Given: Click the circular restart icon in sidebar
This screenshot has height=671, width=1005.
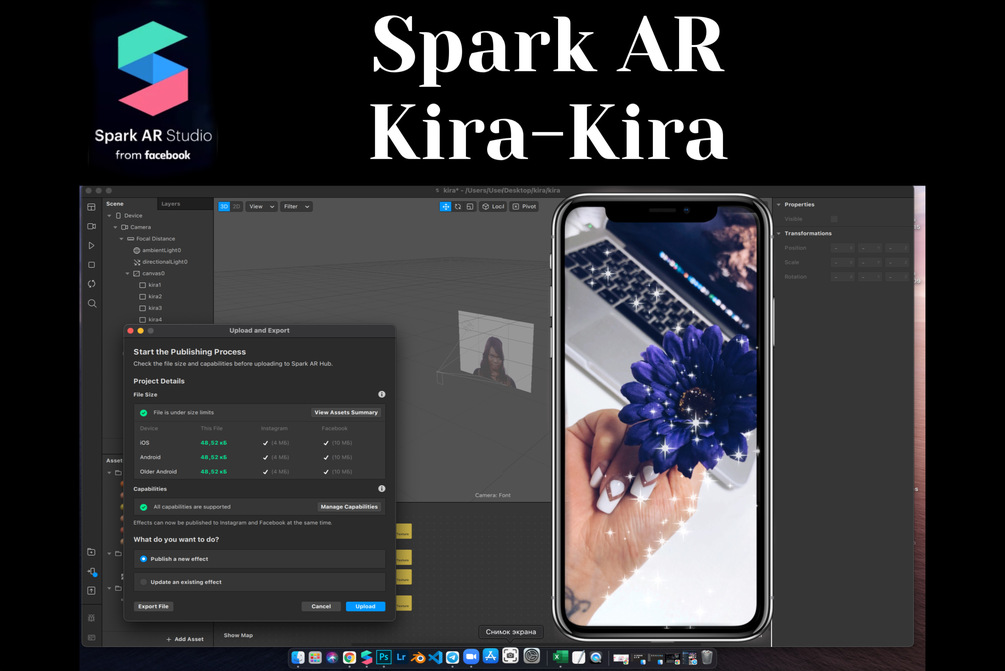Looking at the screenshot, I should [92, 284].
